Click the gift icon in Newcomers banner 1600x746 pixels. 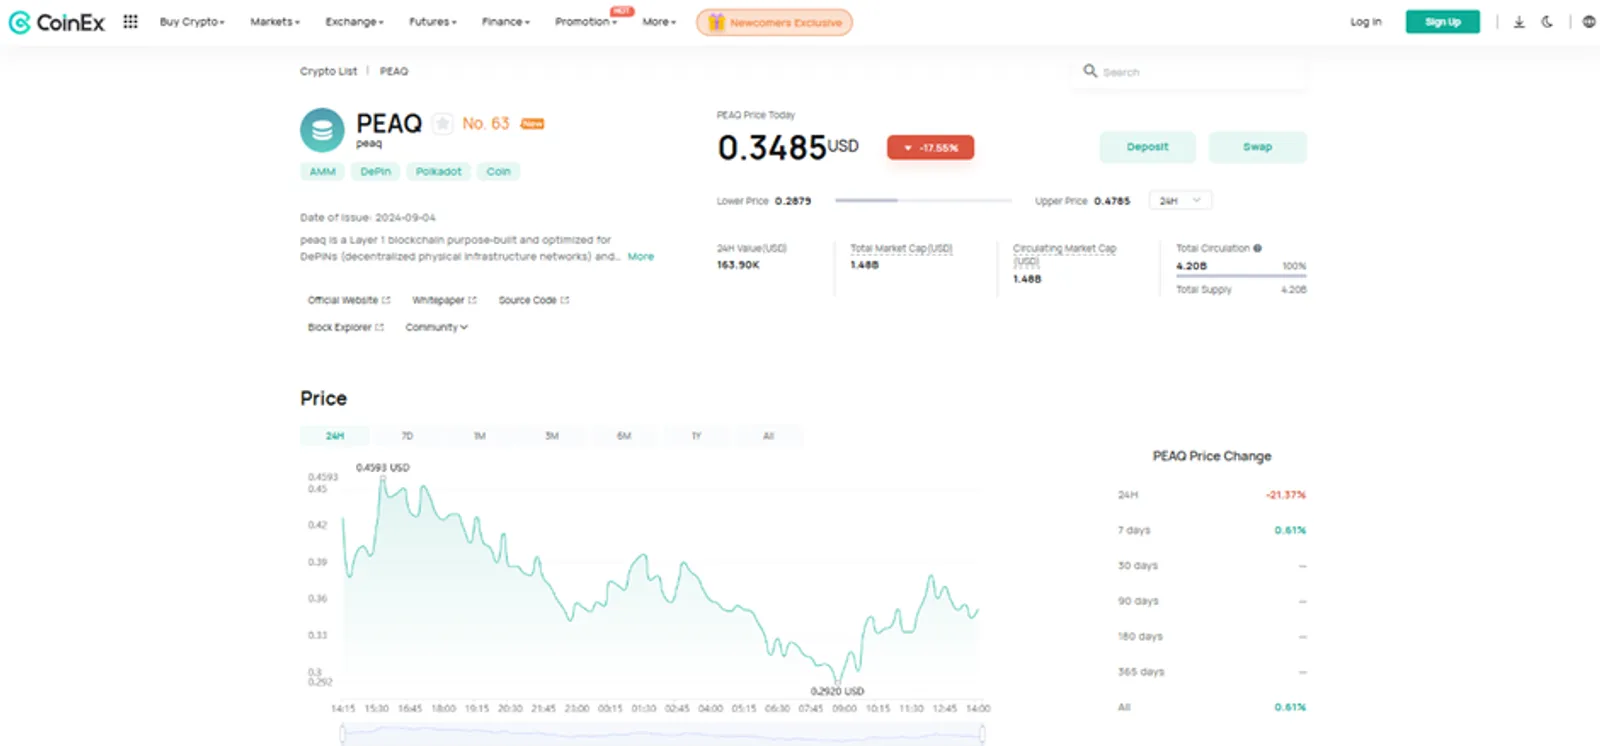(x=716, y=22)
